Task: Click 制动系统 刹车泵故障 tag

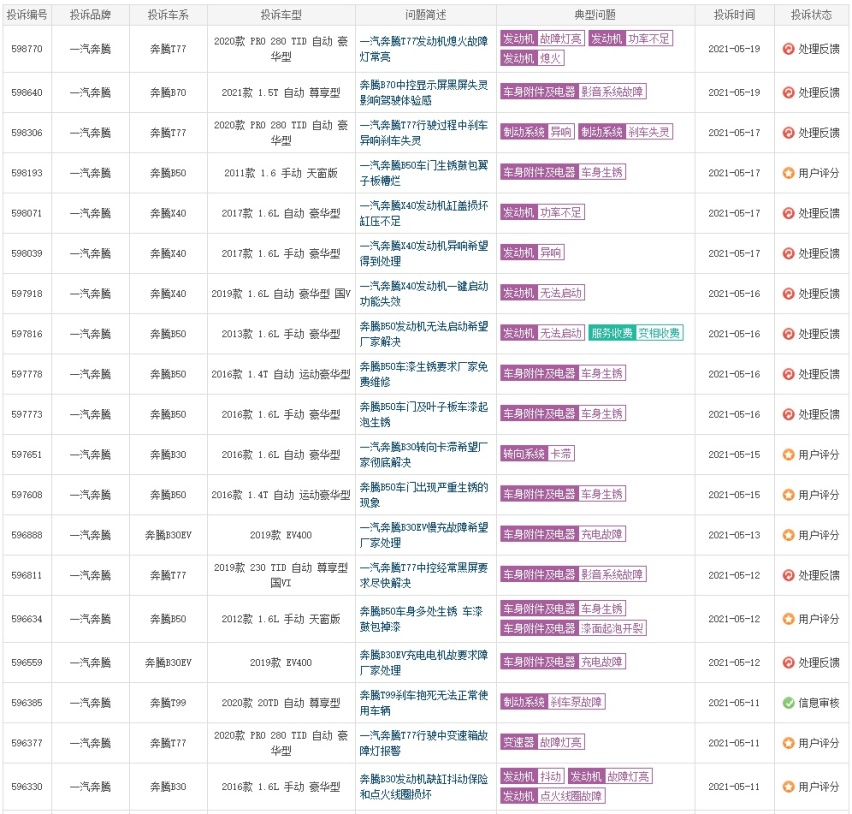Action: [553, 702]
